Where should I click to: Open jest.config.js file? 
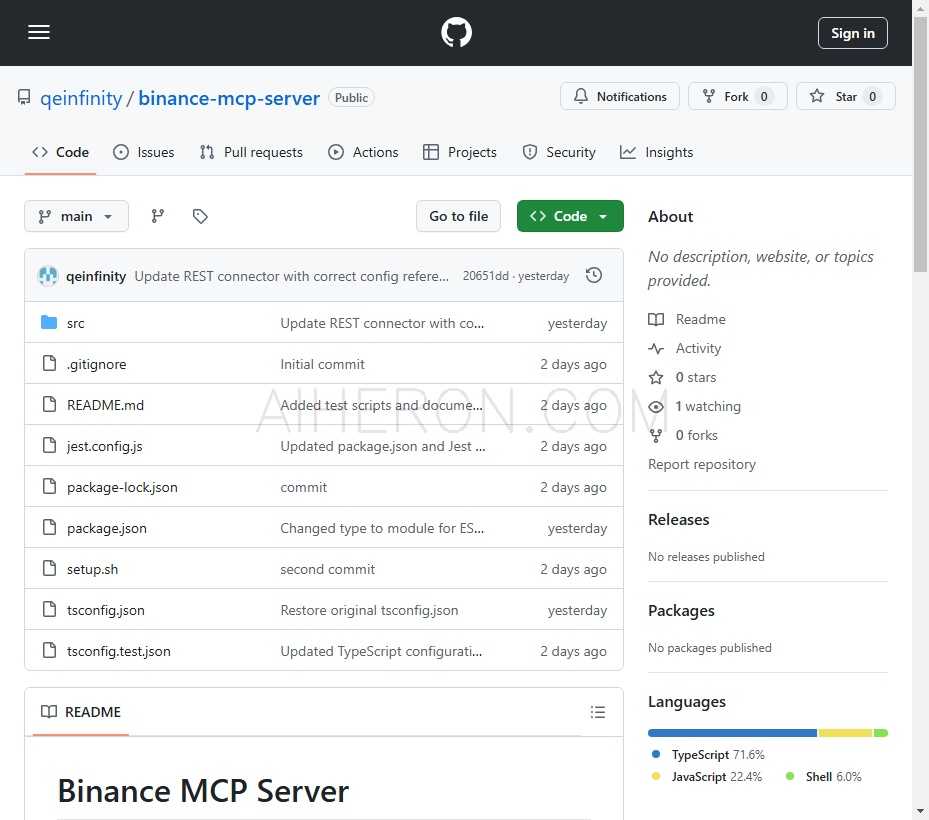click(104, 446)
